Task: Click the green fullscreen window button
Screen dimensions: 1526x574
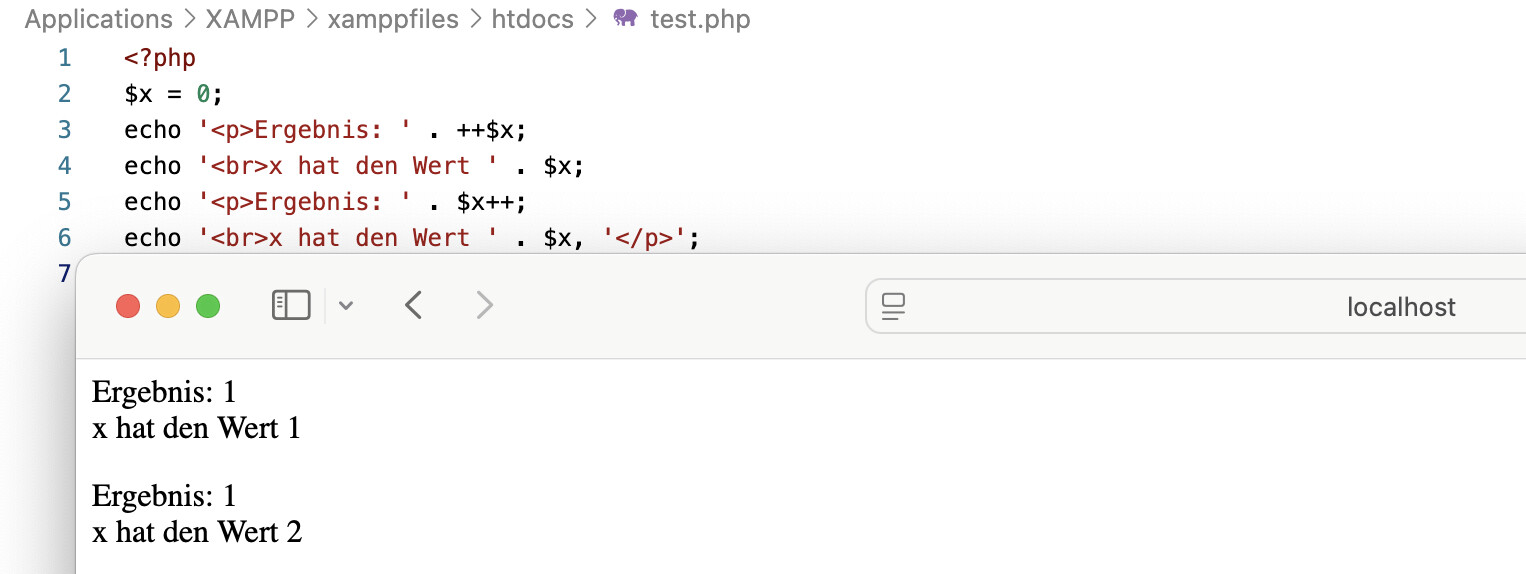Action: 208,306
